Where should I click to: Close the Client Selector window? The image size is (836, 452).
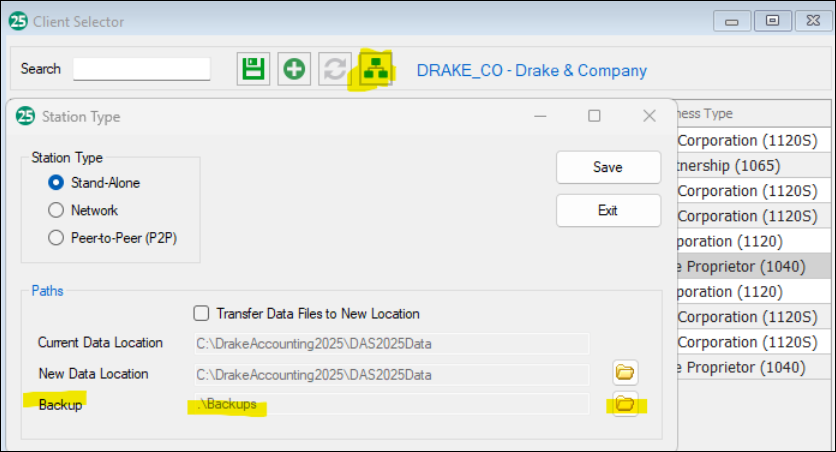coord(813,21)
